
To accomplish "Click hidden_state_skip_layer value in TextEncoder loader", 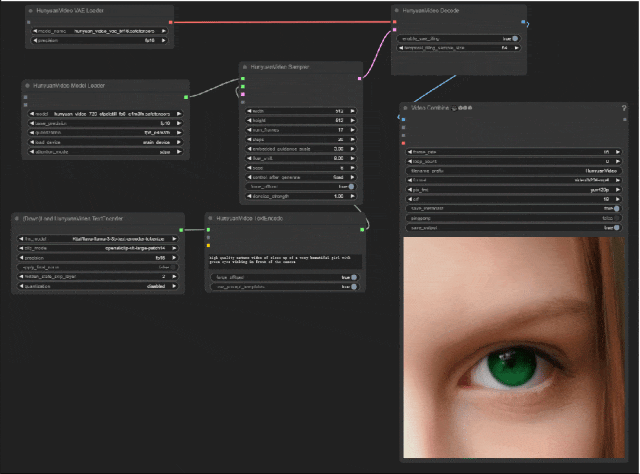I will coord(98,276).
